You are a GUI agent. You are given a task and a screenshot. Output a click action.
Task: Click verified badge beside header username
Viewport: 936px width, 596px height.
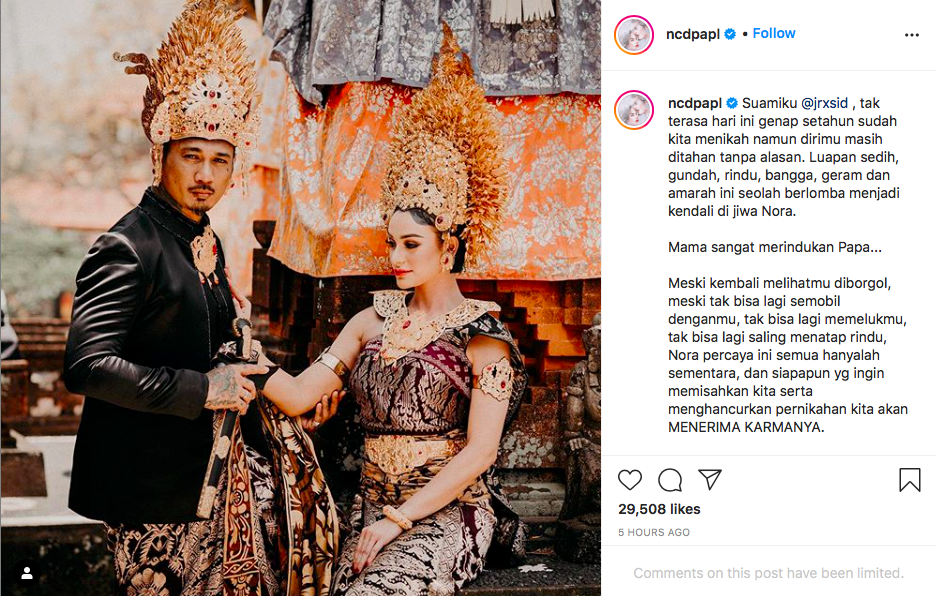point(729,34)
